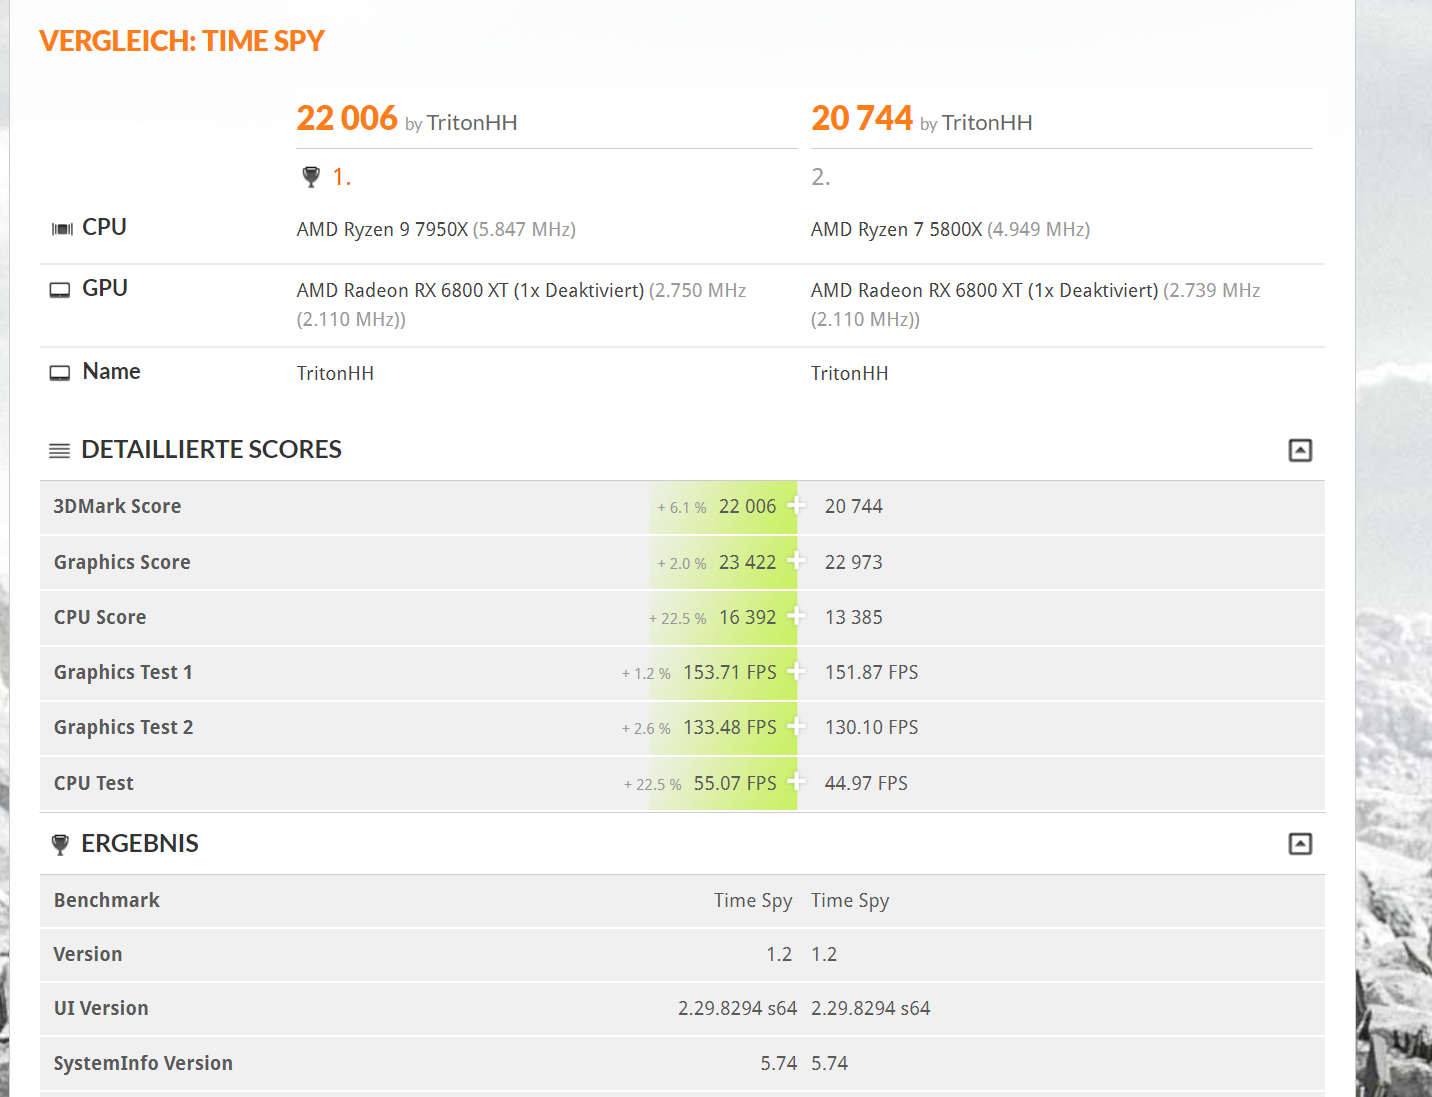Click the CPU Test row label
This screenshot has height=1097, width=1432.
pyautogui.click(x=94, y=783)
